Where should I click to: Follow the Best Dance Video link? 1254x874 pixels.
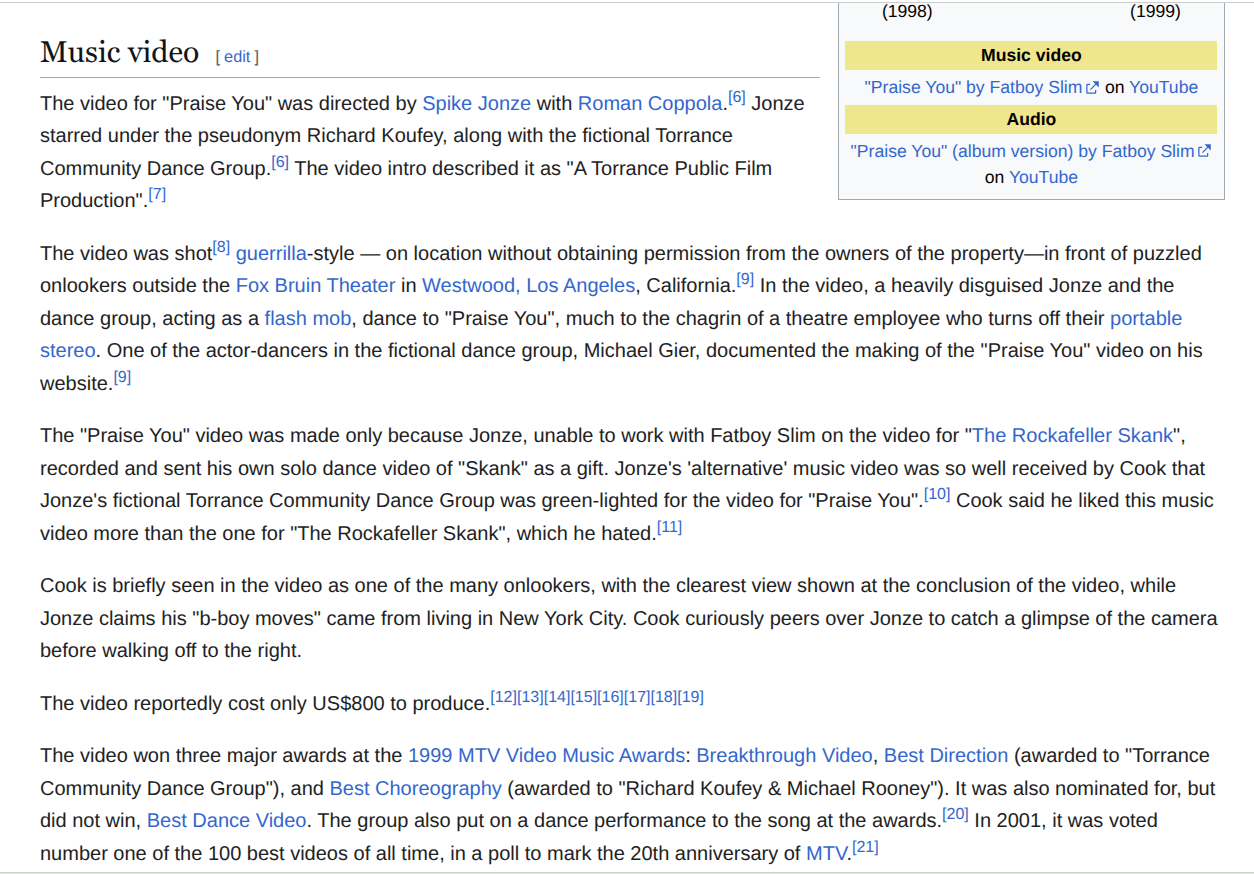[226, 821]
